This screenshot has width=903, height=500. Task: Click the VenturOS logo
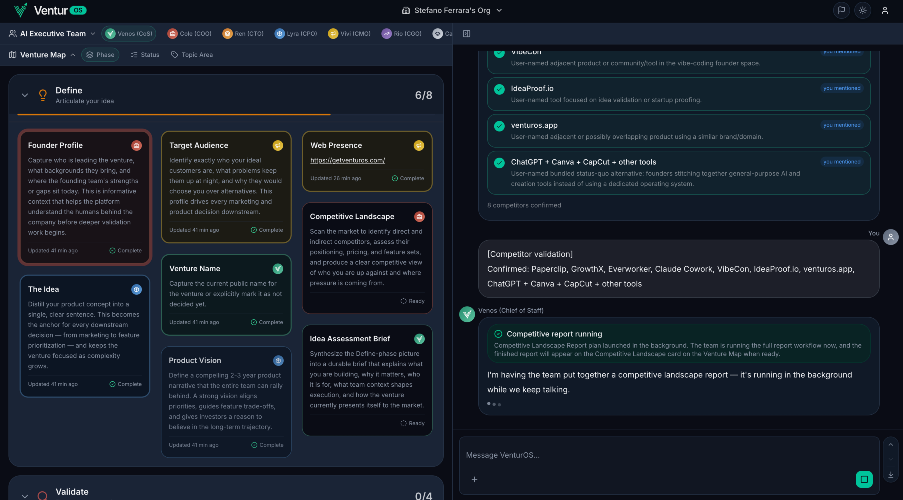pos(50,10)
